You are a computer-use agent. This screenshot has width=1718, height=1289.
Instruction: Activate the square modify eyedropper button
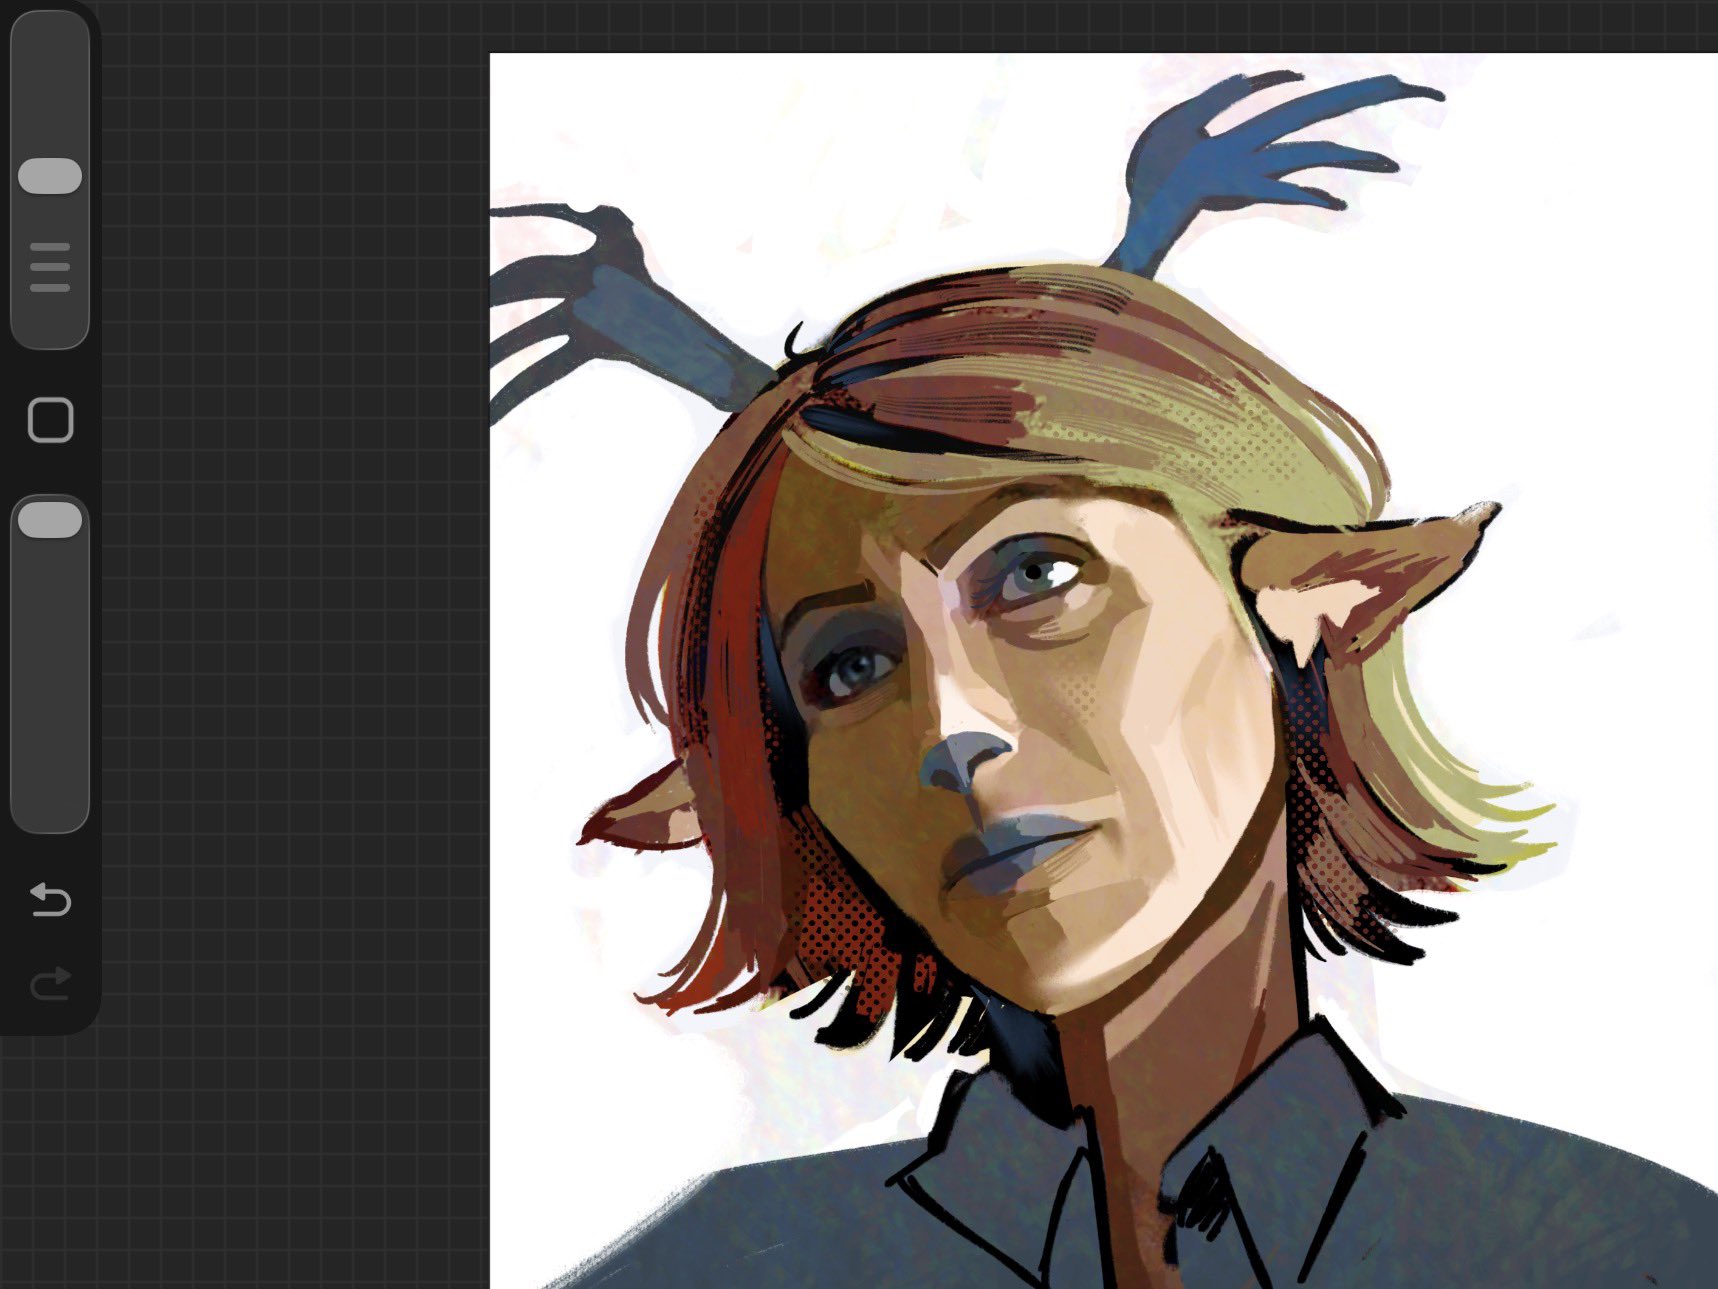click(50, 420)
